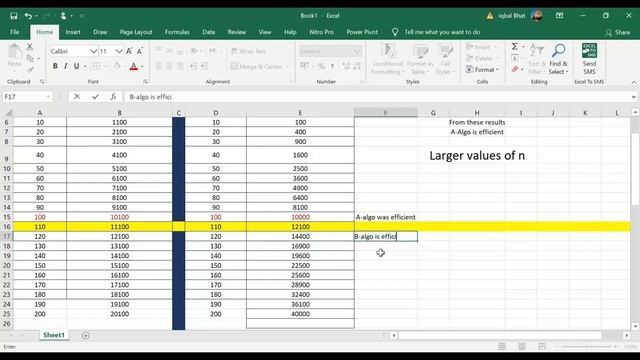
Task: Open Cell Styles gallery
Action: tap(445, 59)
